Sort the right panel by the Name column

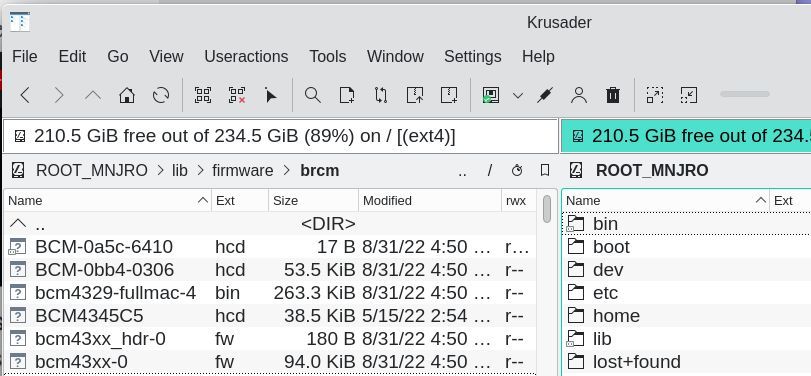pyautogui.click(x=666, y=201)
